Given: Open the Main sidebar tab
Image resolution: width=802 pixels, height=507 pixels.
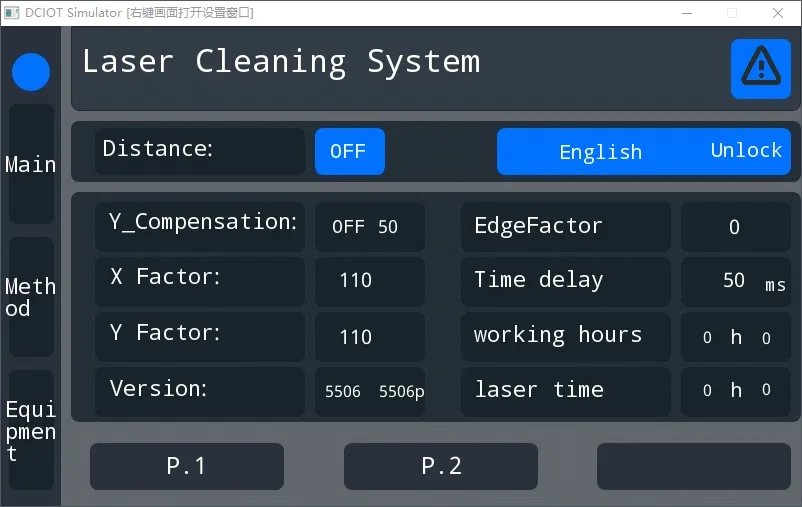Looking at the screenshot, I should click(x=31, y=164).
